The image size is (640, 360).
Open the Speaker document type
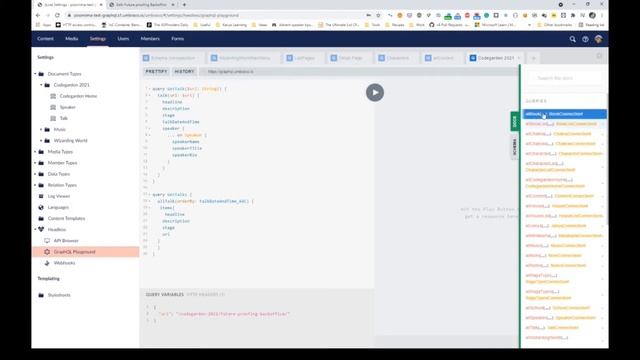pos(68,107)
